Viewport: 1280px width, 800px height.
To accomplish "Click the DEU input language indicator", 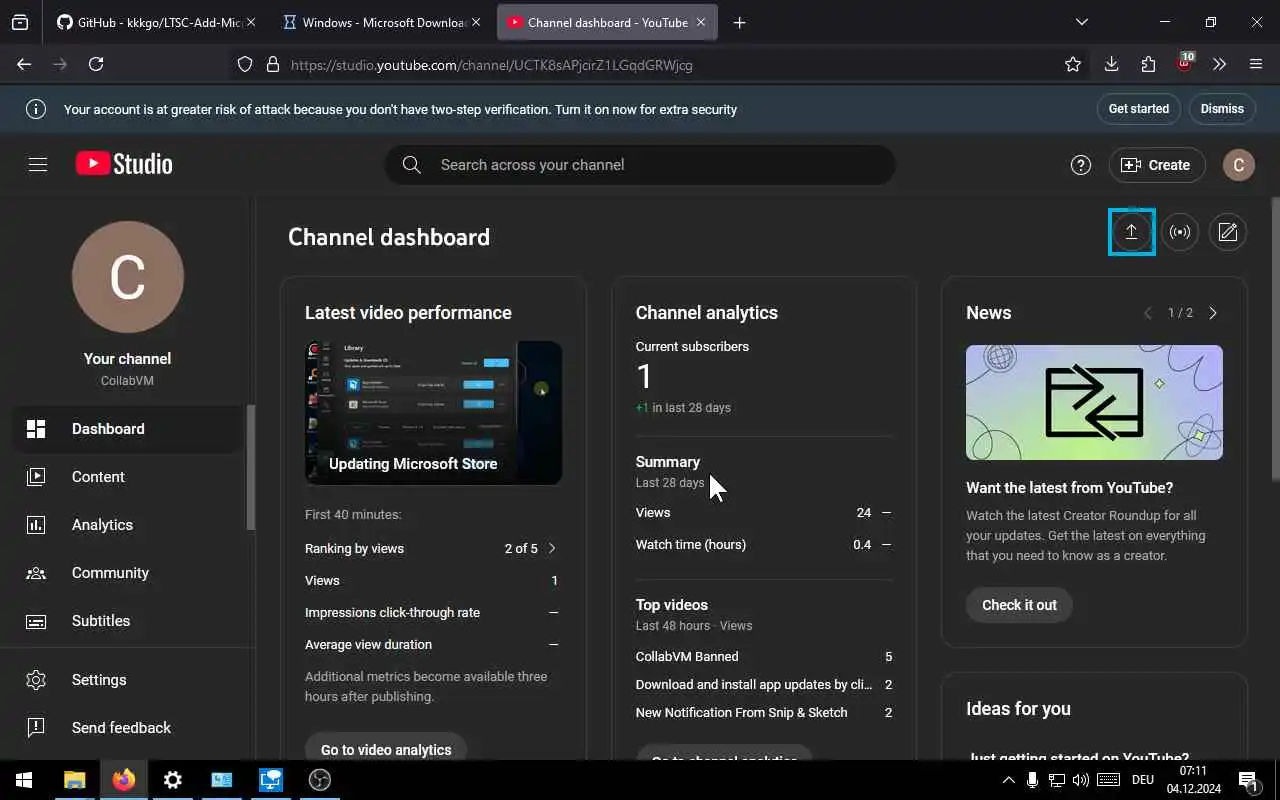I will 1143,780.
